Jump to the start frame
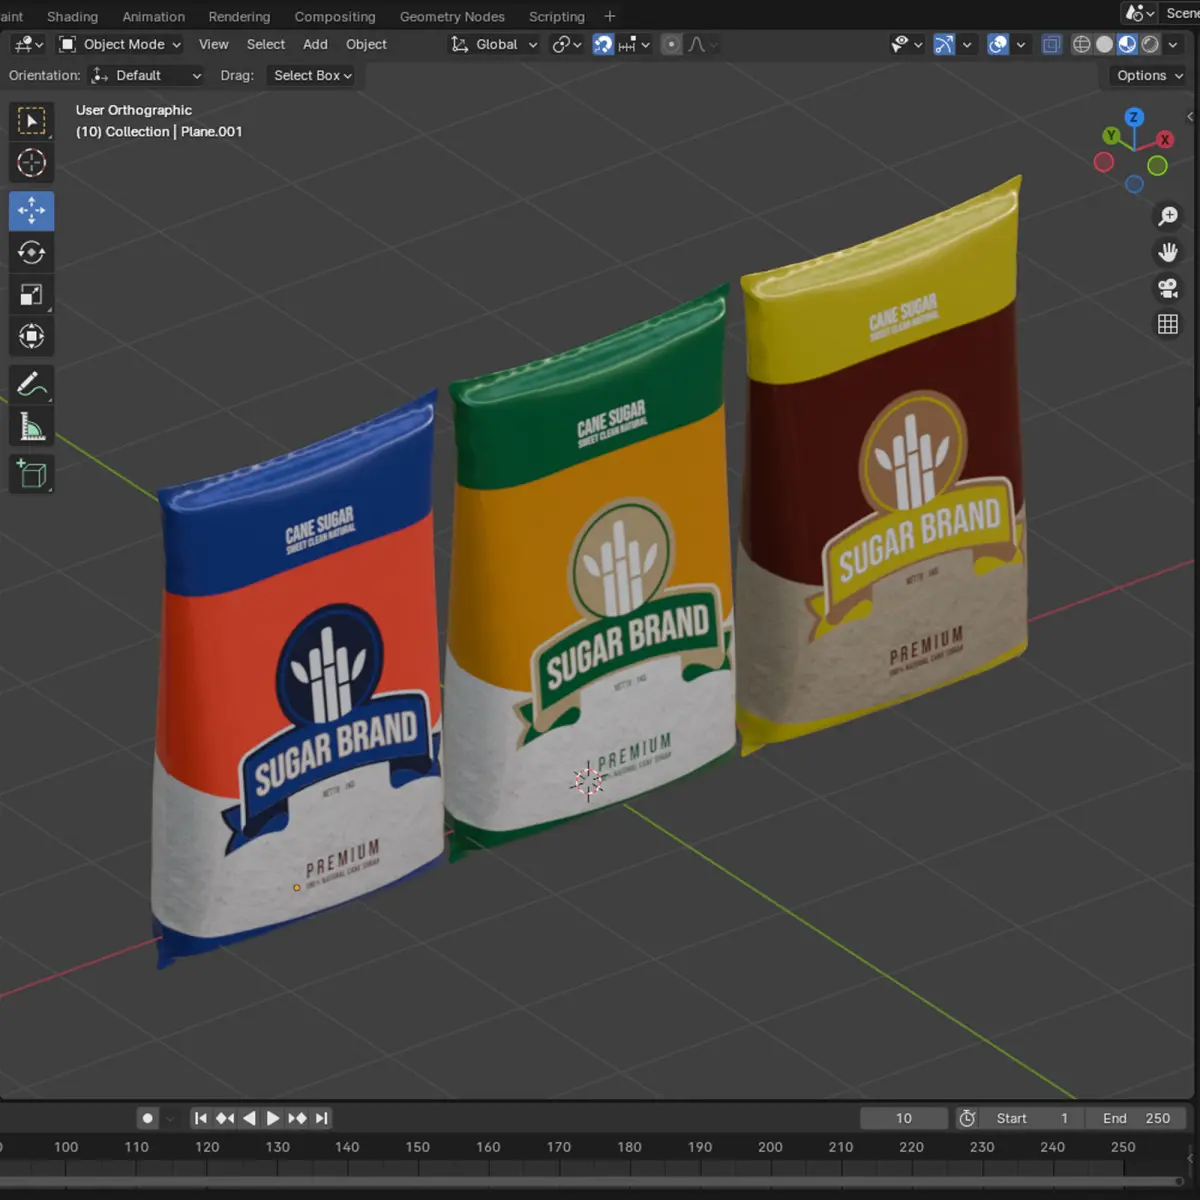 [x=201, y=1118]
